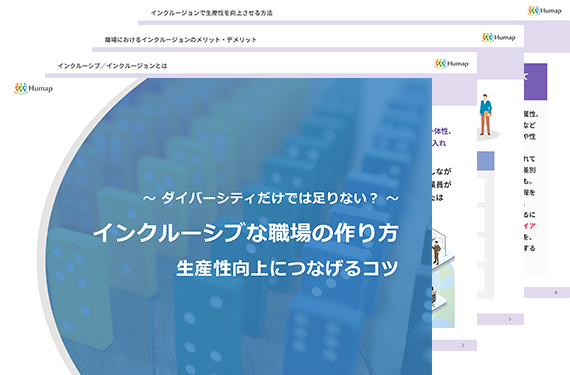The width and height of the screenshot is (570, 375).
Task: Click the red highlighted text イア on the right slide
Action: (529, 226)
